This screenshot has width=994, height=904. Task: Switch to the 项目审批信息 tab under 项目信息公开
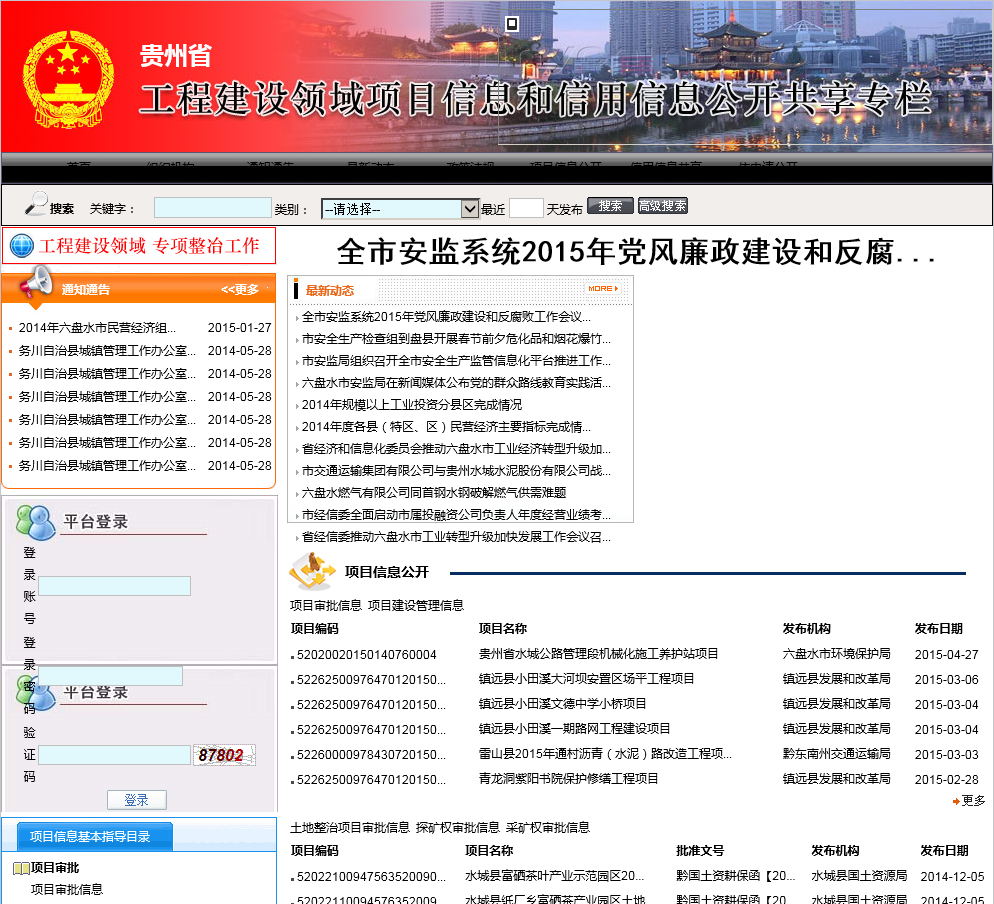tap(326, 605)
